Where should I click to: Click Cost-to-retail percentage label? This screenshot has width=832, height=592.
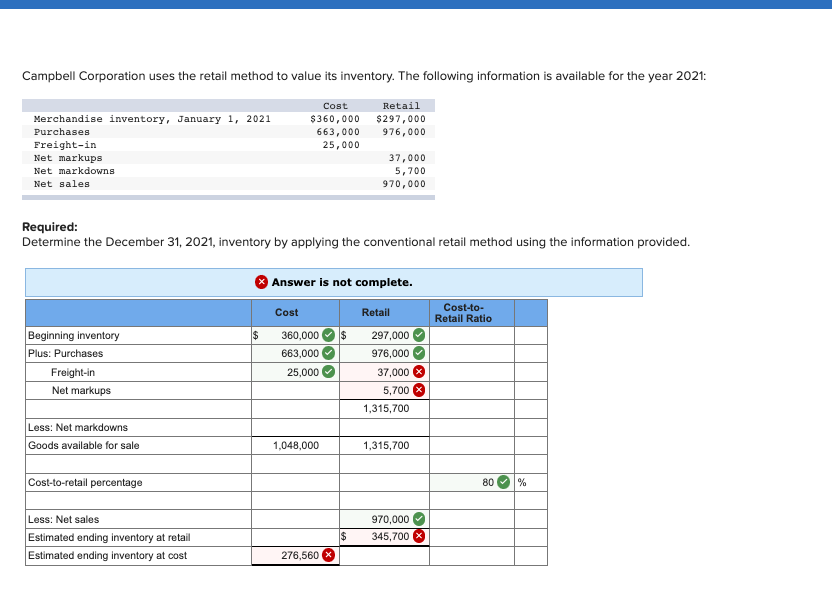click(85, 482)
